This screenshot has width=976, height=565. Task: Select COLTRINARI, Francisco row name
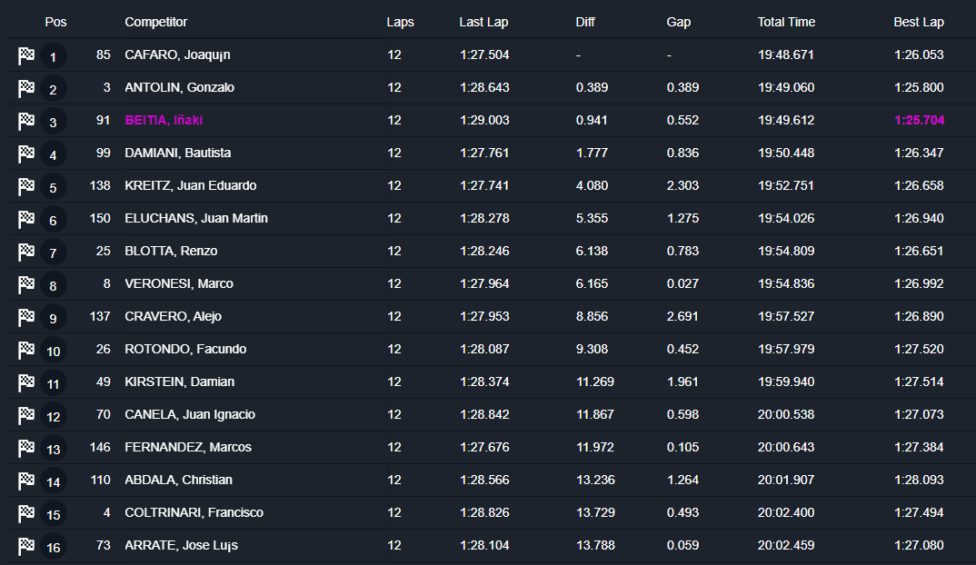click(194, 513)
